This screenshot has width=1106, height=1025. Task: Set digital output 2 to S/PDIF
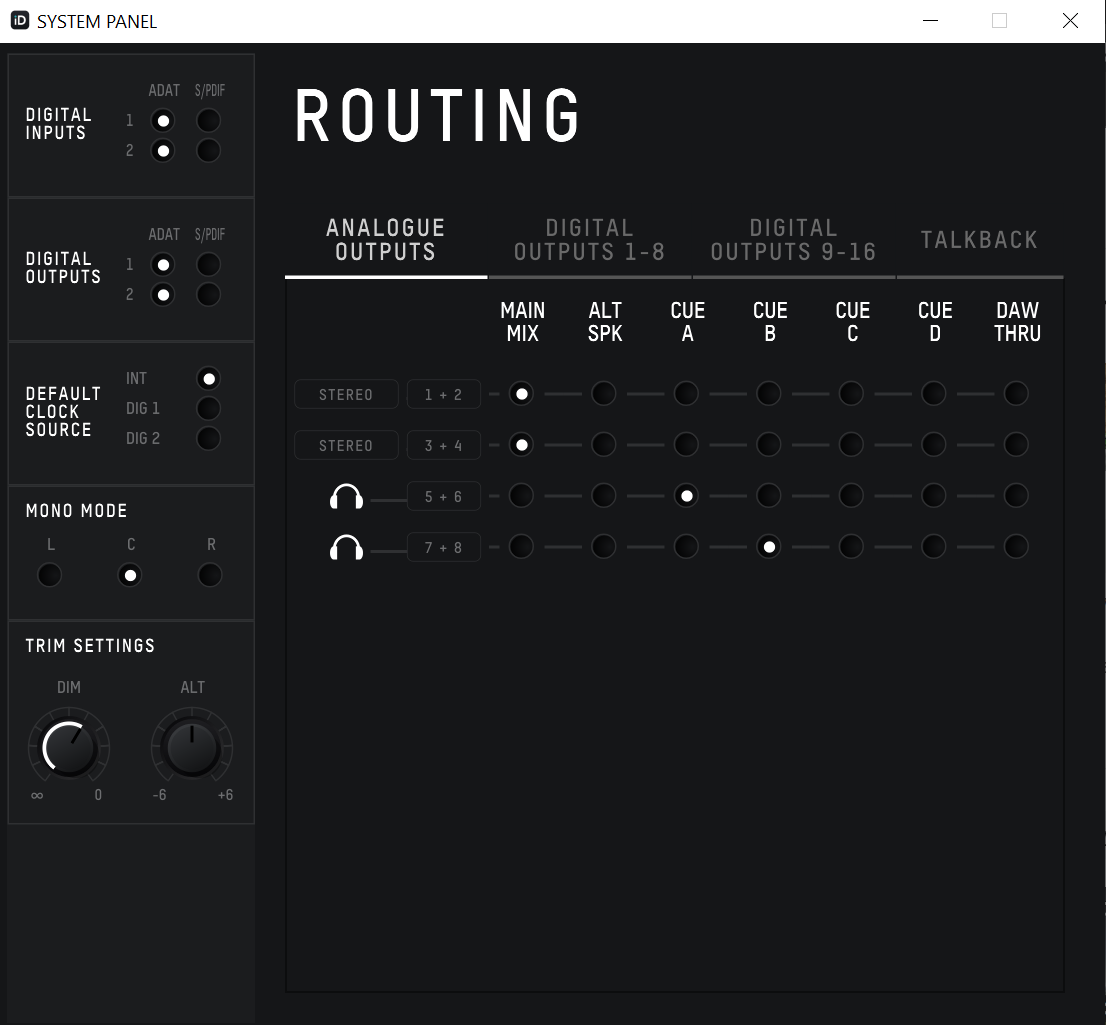[x=208, y=295]
